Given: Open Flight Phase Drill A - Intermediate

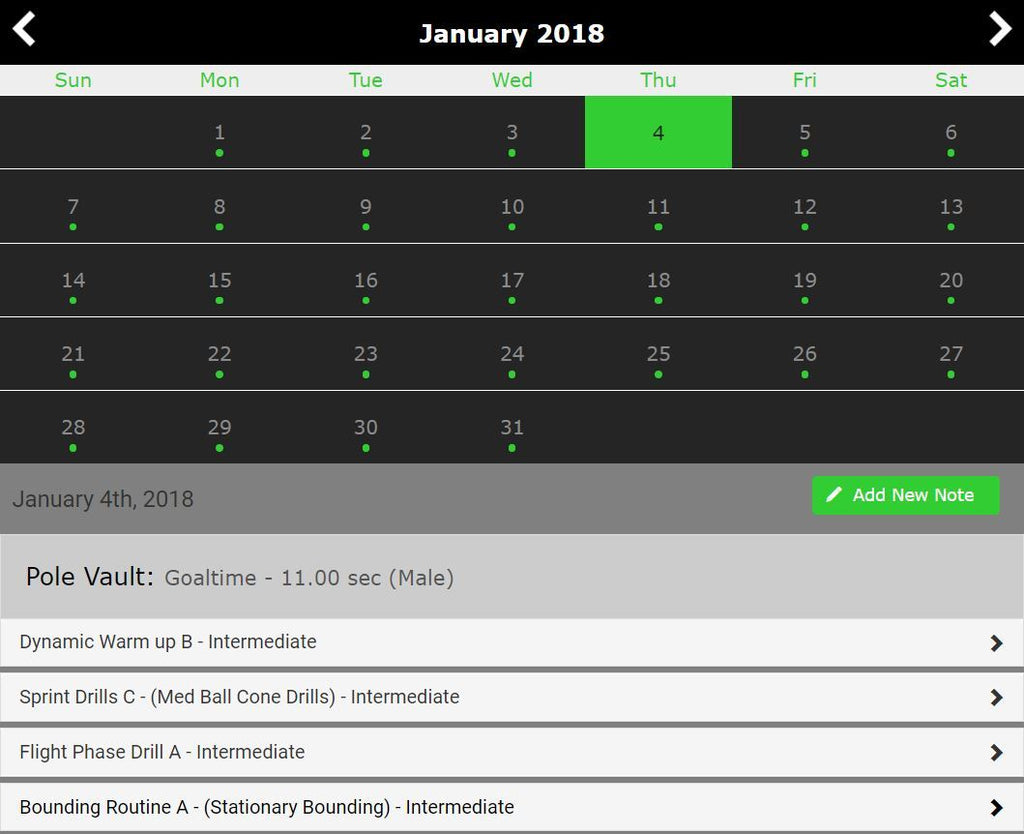Looking at the screenshot, I should [x=512, y=752].
